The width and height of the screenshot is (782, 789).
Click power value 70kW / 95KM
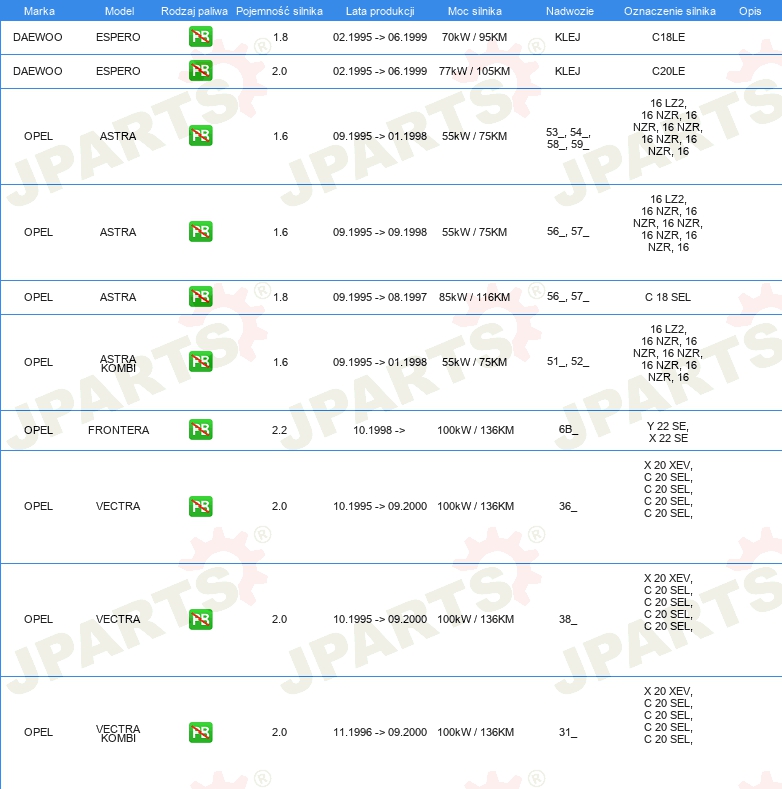pyautogui.click(x=474, y=37)
